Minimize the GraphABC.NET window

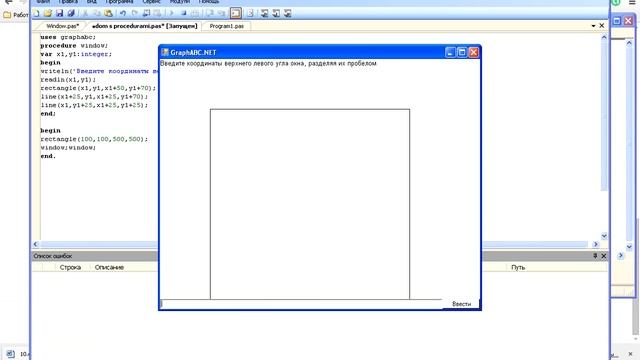pyautogui.click(x=450, y=52)
